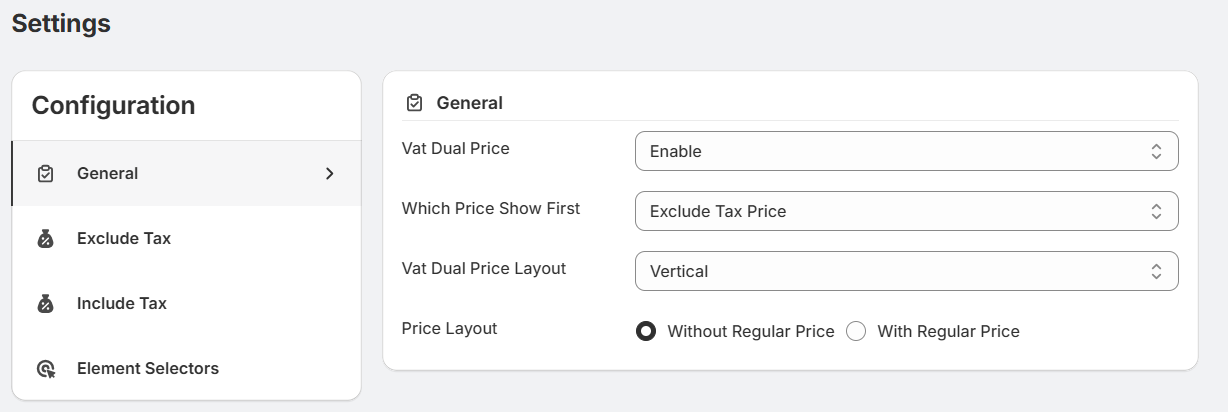Viewport: 1228px width, 412px height.
Task: Click the Include Tax money bag icon
Action: [x=45, y=304]
